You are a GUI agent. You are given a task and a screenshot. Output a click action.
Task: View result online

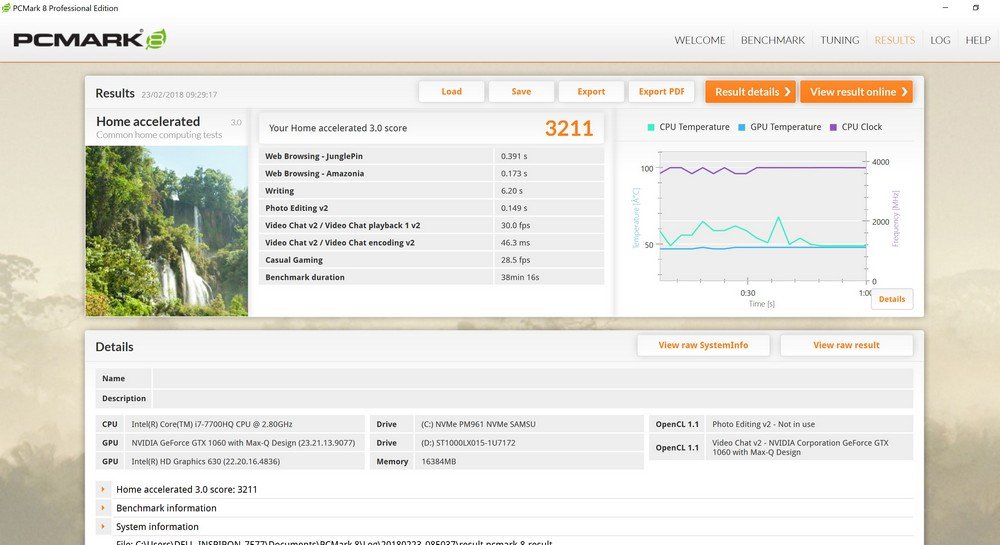[856, 92]
